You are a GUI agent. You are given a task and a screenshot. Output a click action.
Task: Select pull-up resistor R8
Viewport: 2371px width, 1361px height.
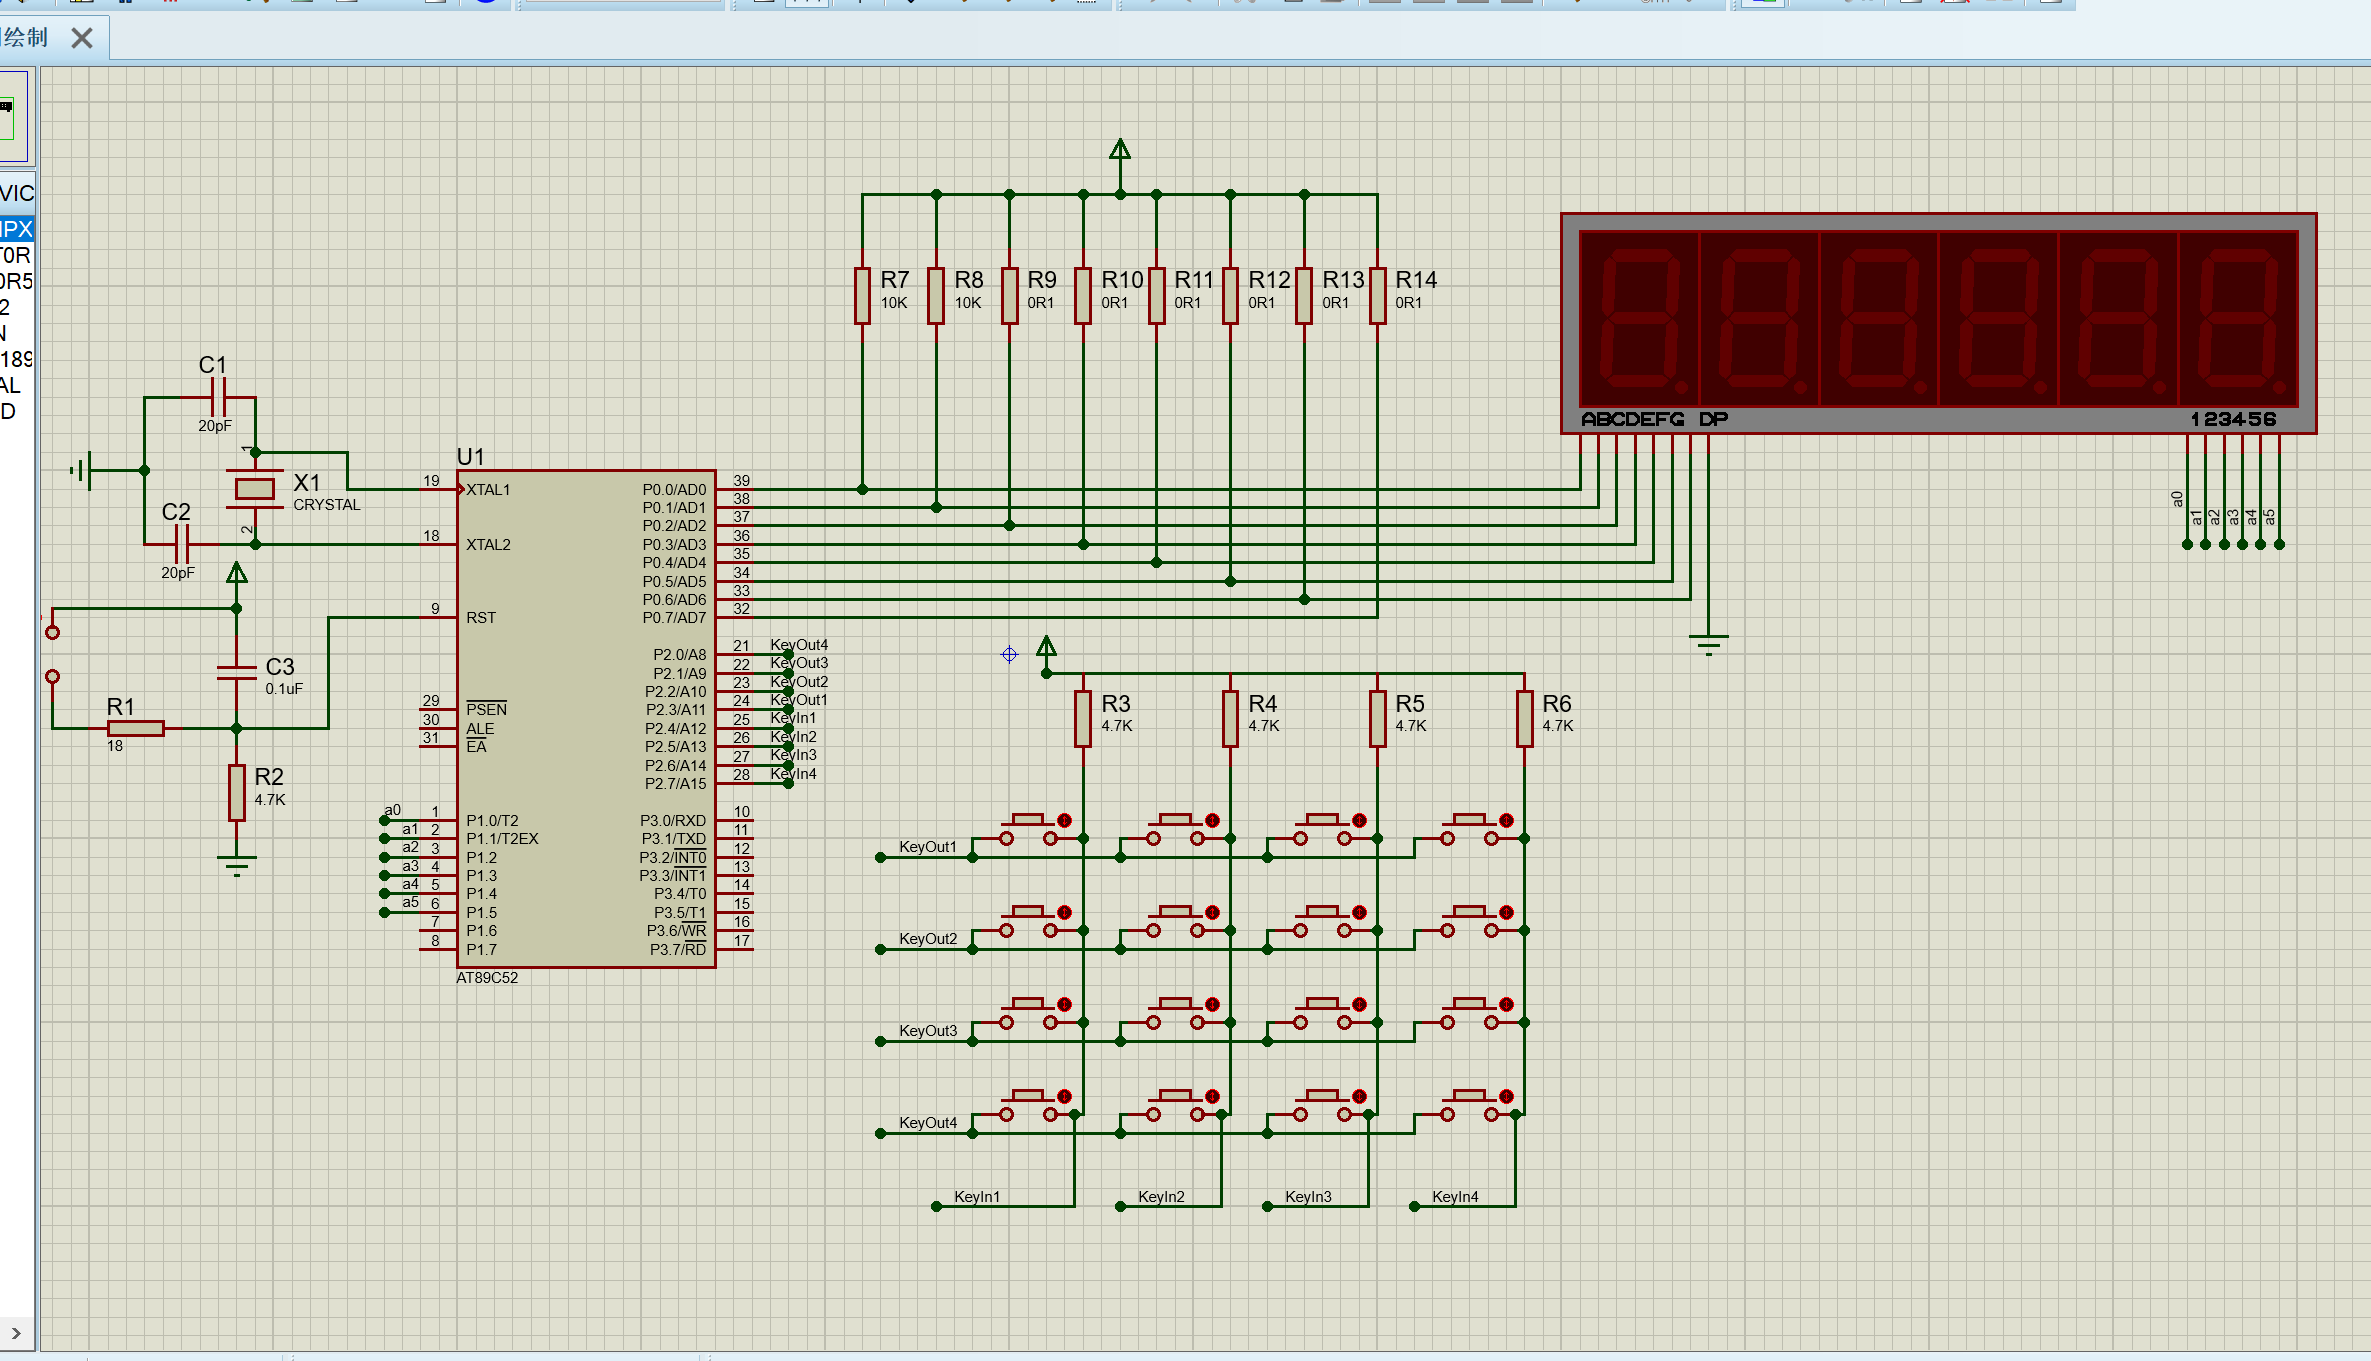point(936,296)
